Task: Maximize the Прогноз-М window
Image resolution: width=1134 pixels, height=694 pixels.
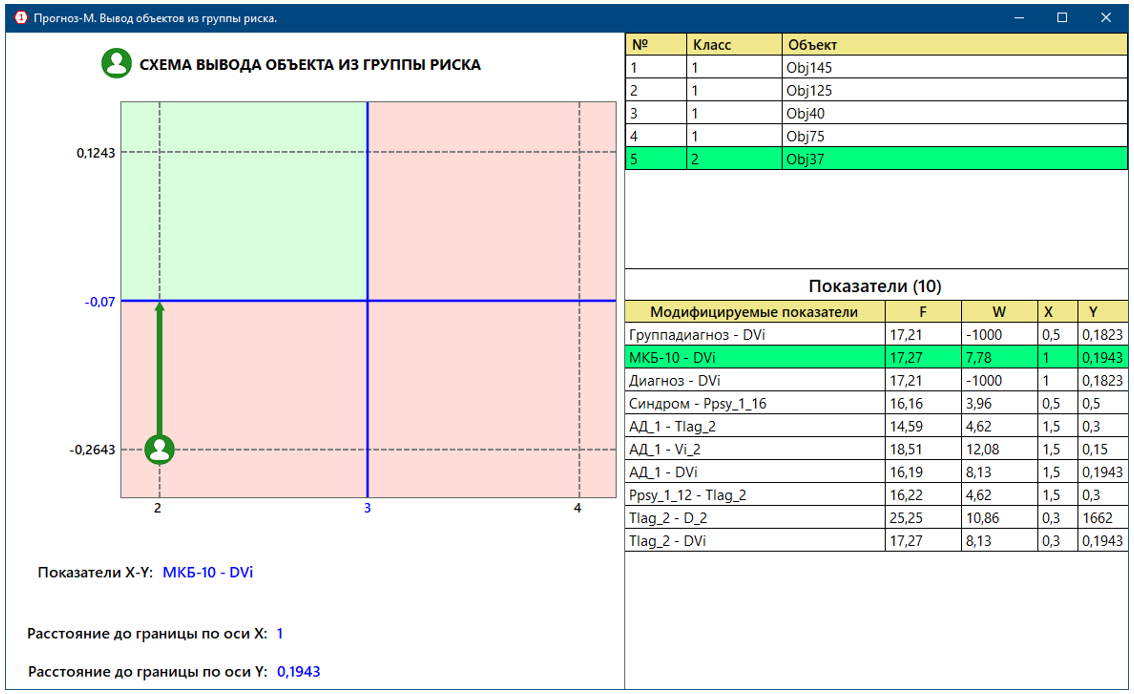Action: tap(1062, 18)
